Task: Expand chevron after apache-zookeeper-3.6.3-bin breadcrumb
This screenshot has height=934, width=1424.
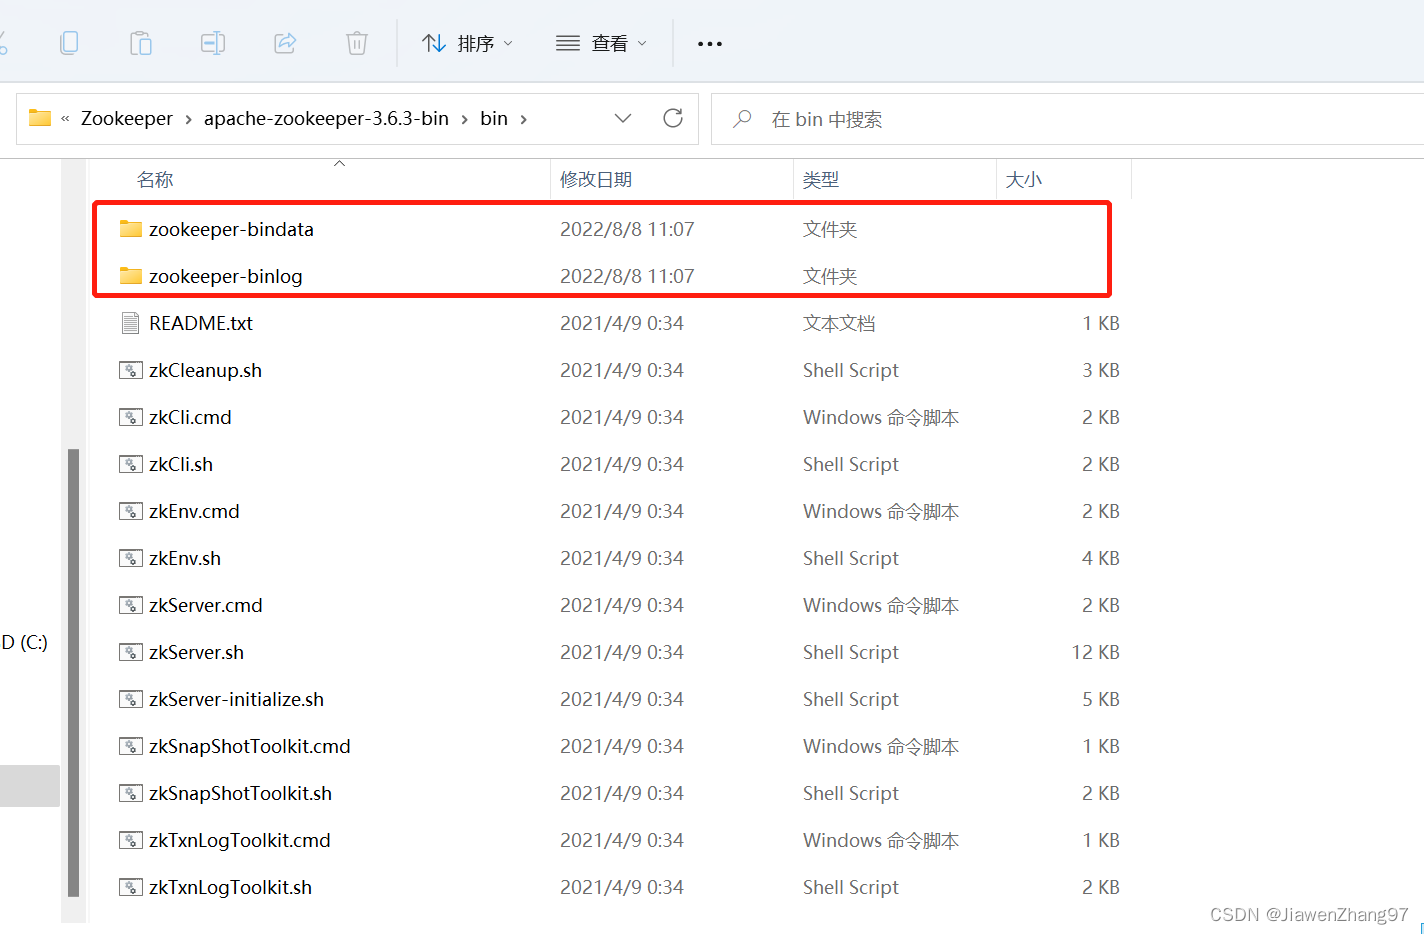Action: click(464, 119)
